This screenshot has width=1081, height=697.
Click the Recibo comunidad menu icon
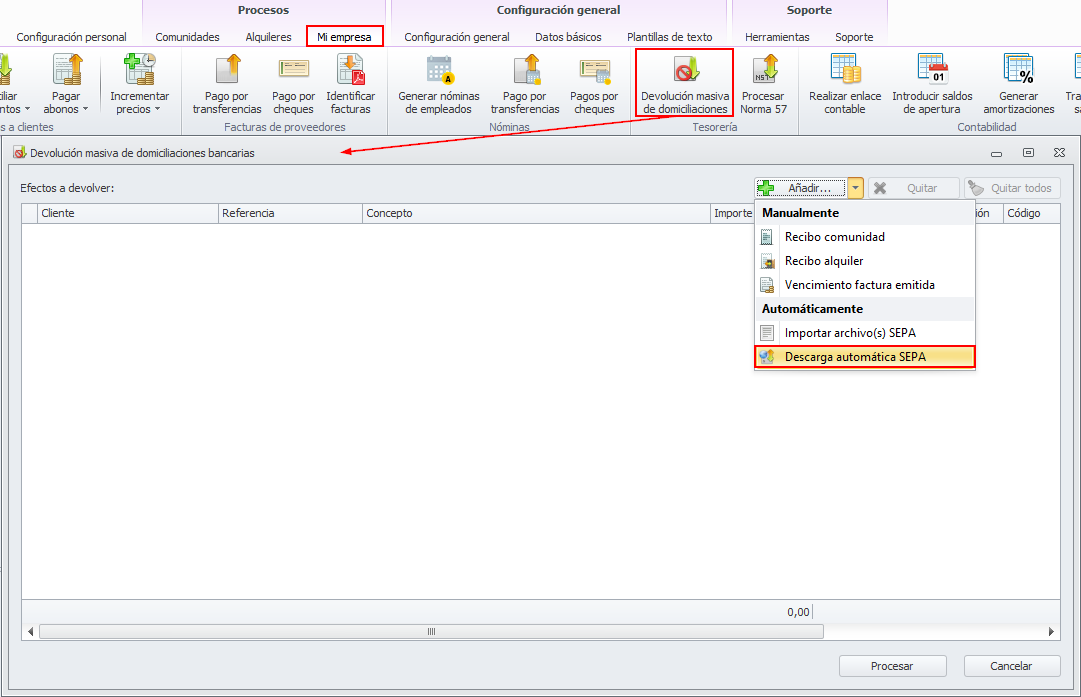click(767, 237)
